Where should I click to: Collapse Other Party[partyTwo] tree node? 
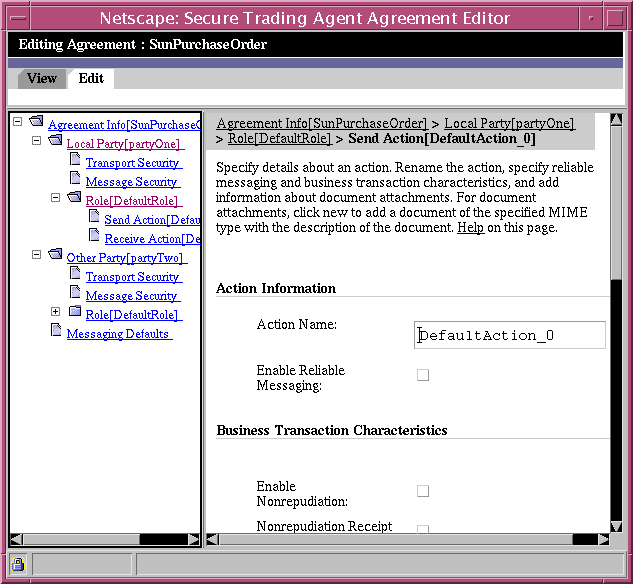(x=36, y=254)
